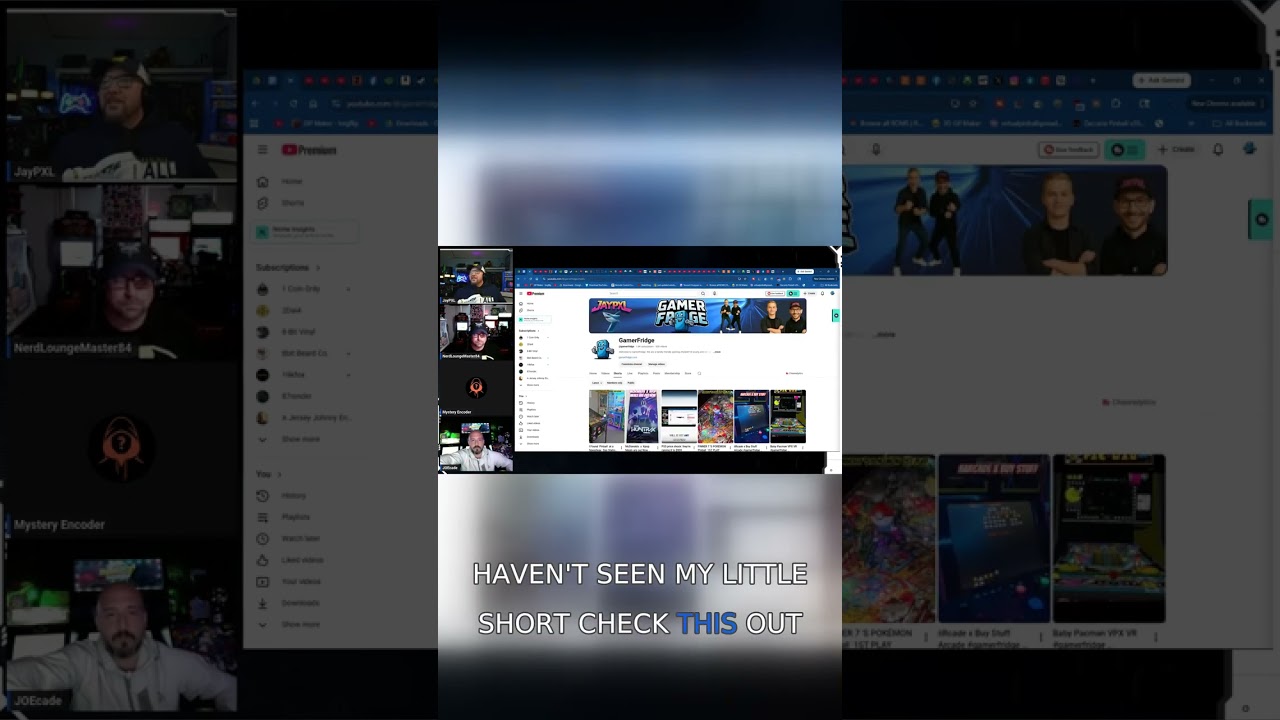The height and width of the screenshot is (720, 1280).
Task: Click the YouTube Premium logo in blurred background
Action: [x=309, y=150]
